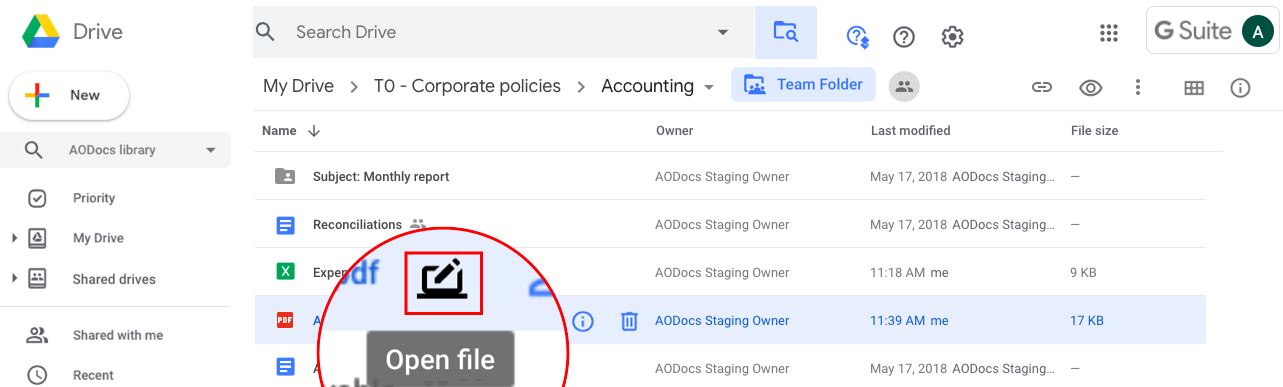Click the shared people icon next to Reconciliations
Viewport: 1283px width, 387px height.
[x=418, y=225]
